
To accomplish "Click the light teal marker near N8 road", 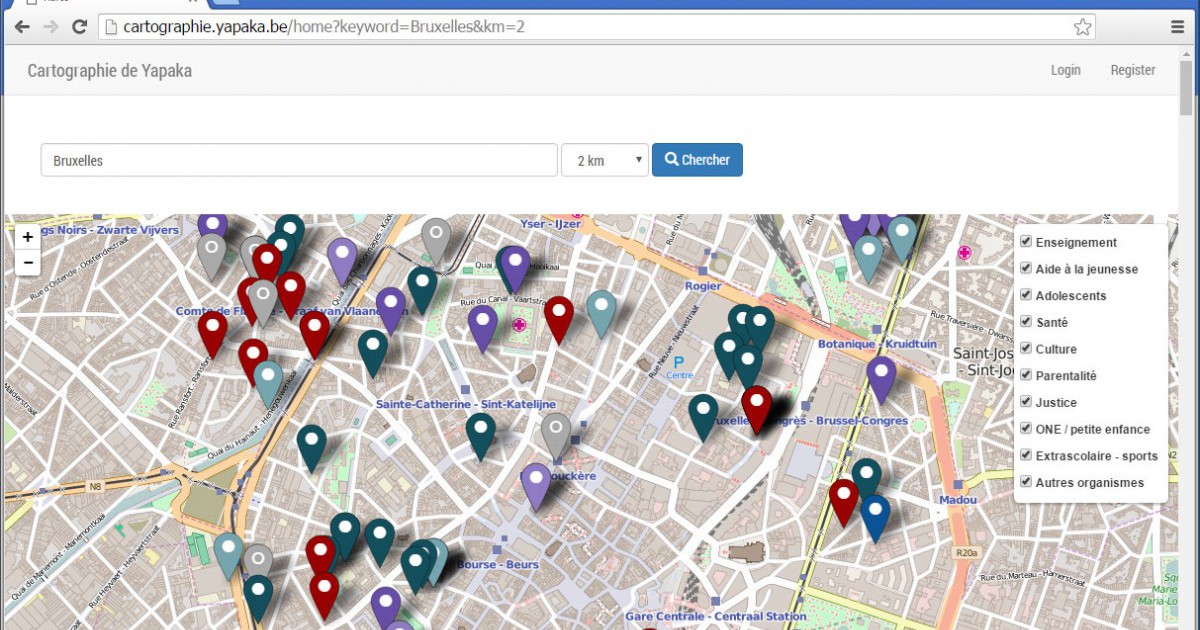I will tap(228, 556).
